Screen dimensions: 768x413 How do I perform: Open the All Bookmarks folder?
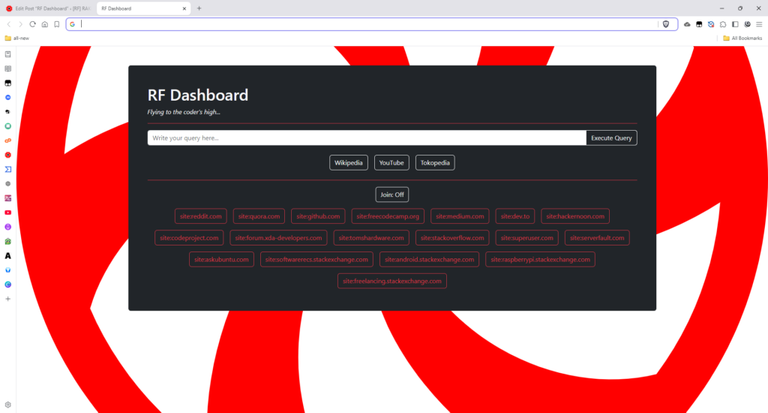[x=742, y=38]
